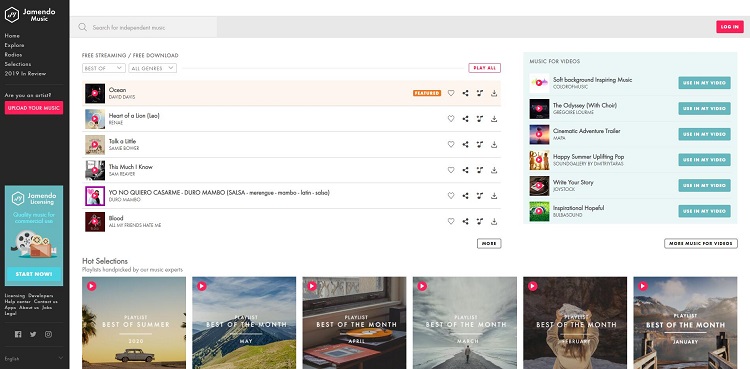Share Heart of a Lion (Leo)
750x369 pixels.
(x=465, y=119)
